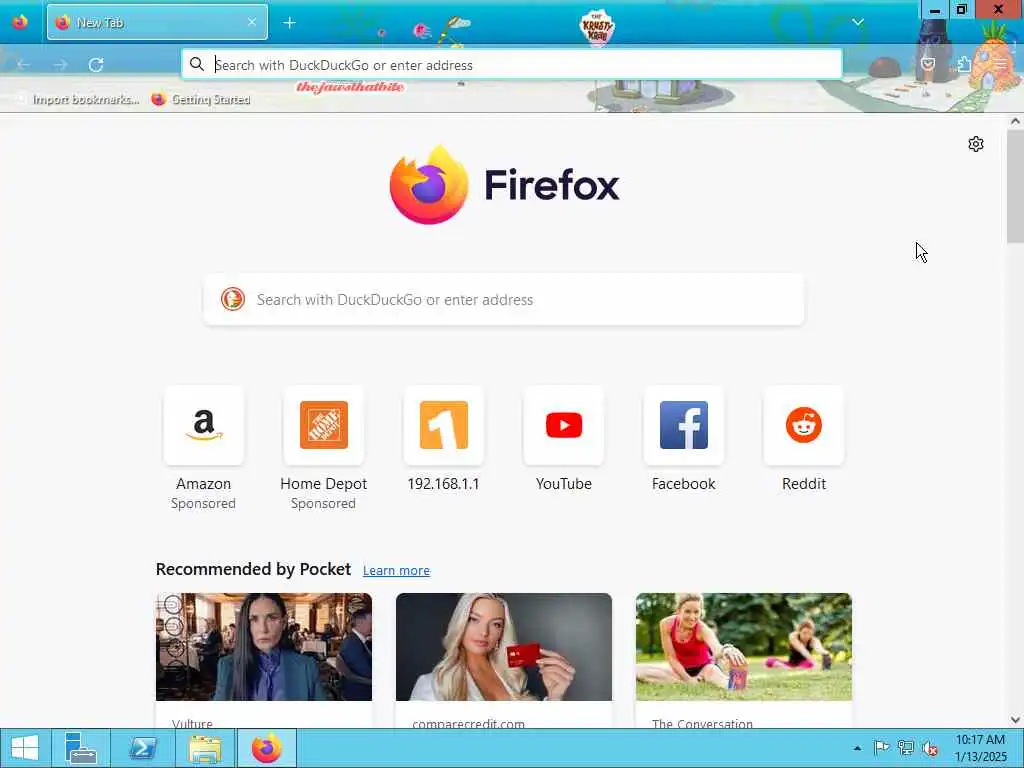Open a new tab with plus button
1024x768 pixels.
click(x=289, y=23)
